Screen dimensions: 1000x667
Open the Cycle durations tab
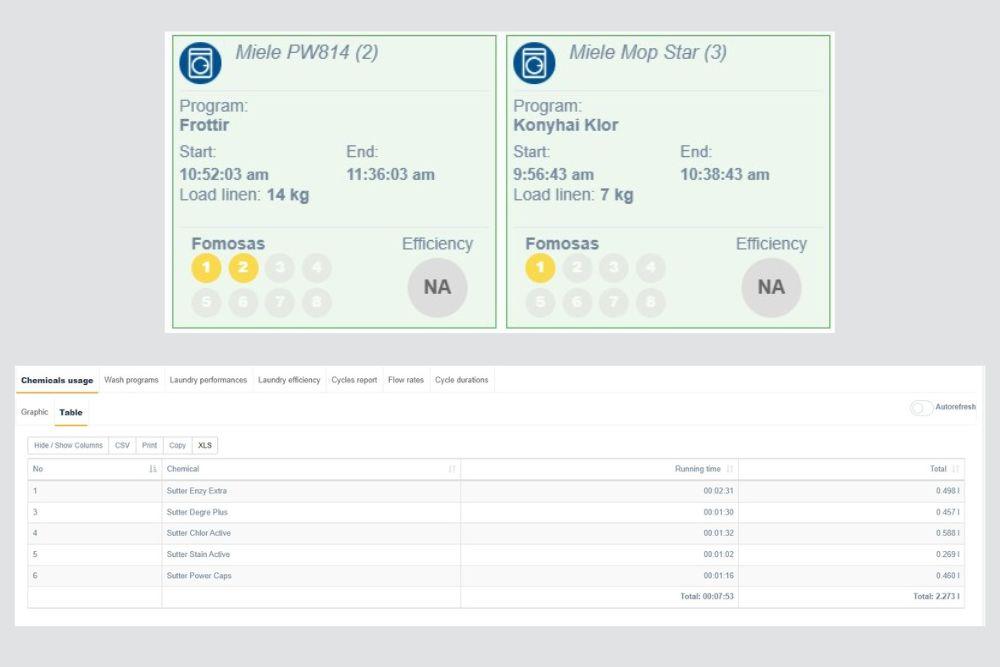click(462, 380)
